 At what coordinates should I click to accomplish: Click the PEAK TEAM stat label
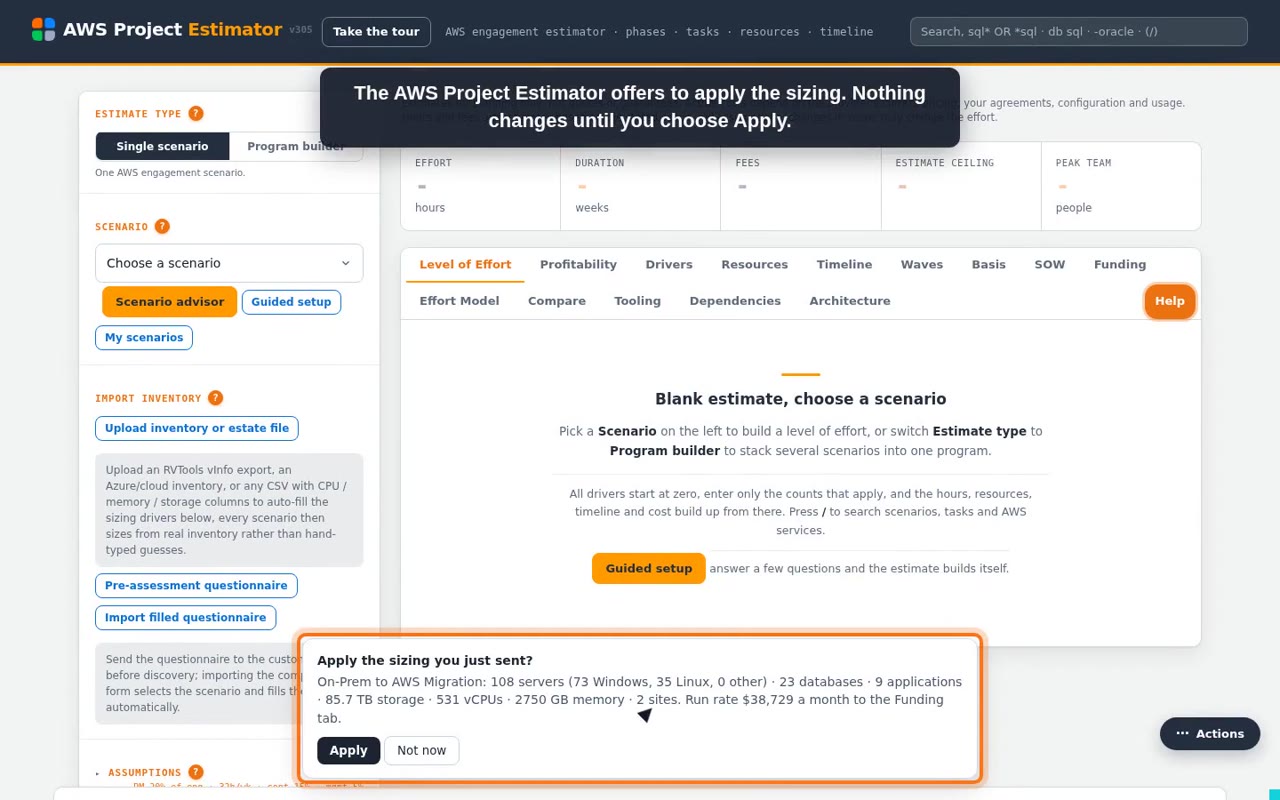[1084, 163]
